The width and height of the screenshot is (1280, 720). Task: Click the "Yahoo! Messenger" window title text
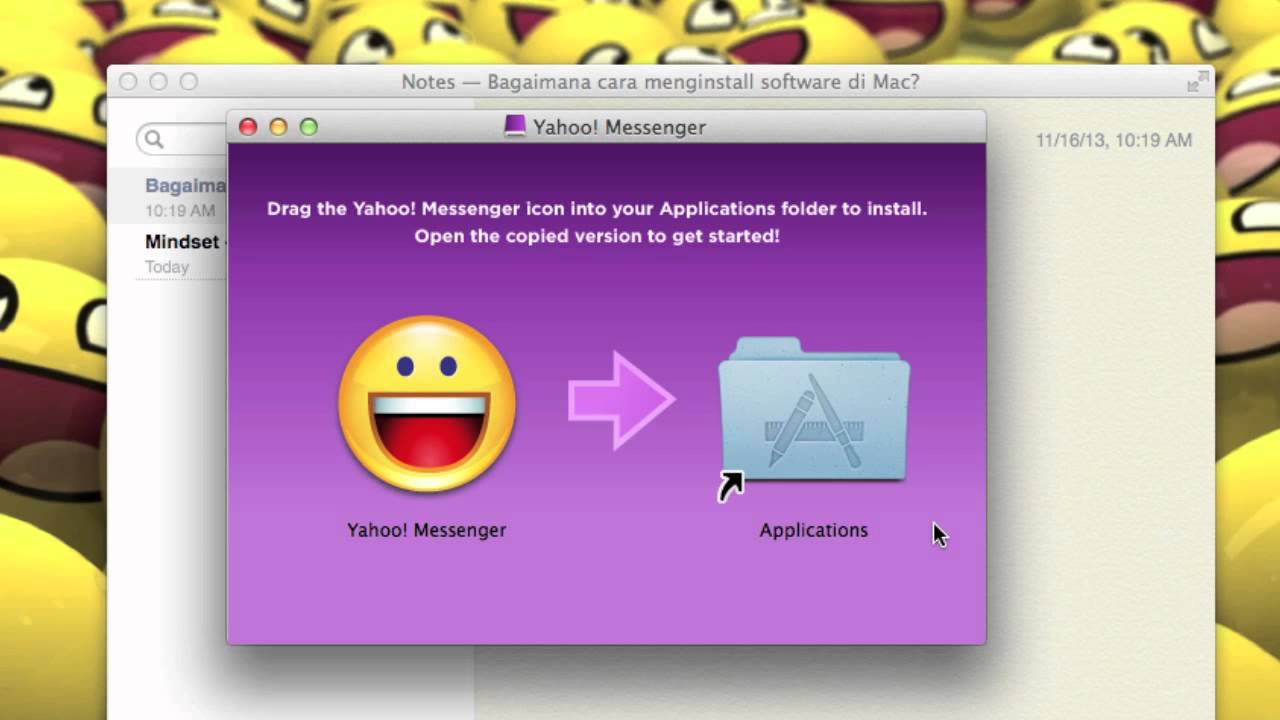tap(619, 127)
